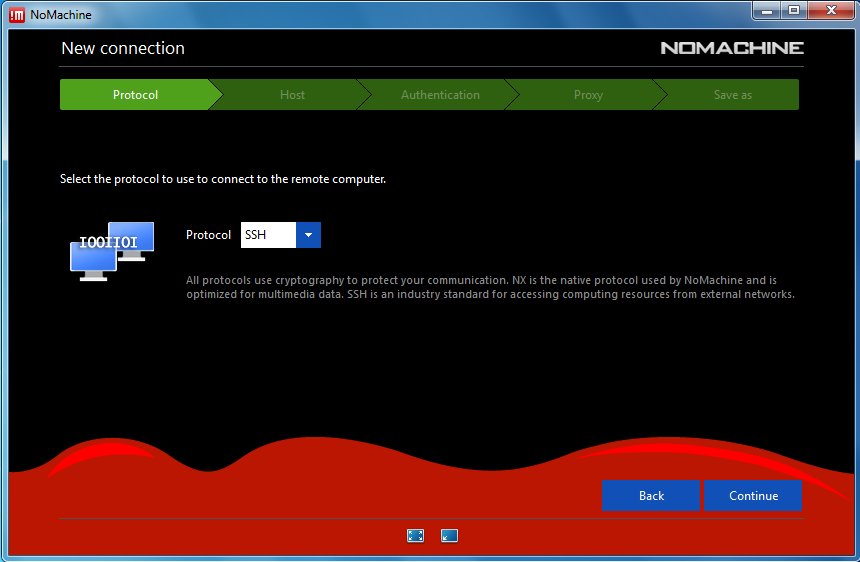Switch to the Save as step
The height and width of the screenshot is (562, 860).
click(732, 95)
